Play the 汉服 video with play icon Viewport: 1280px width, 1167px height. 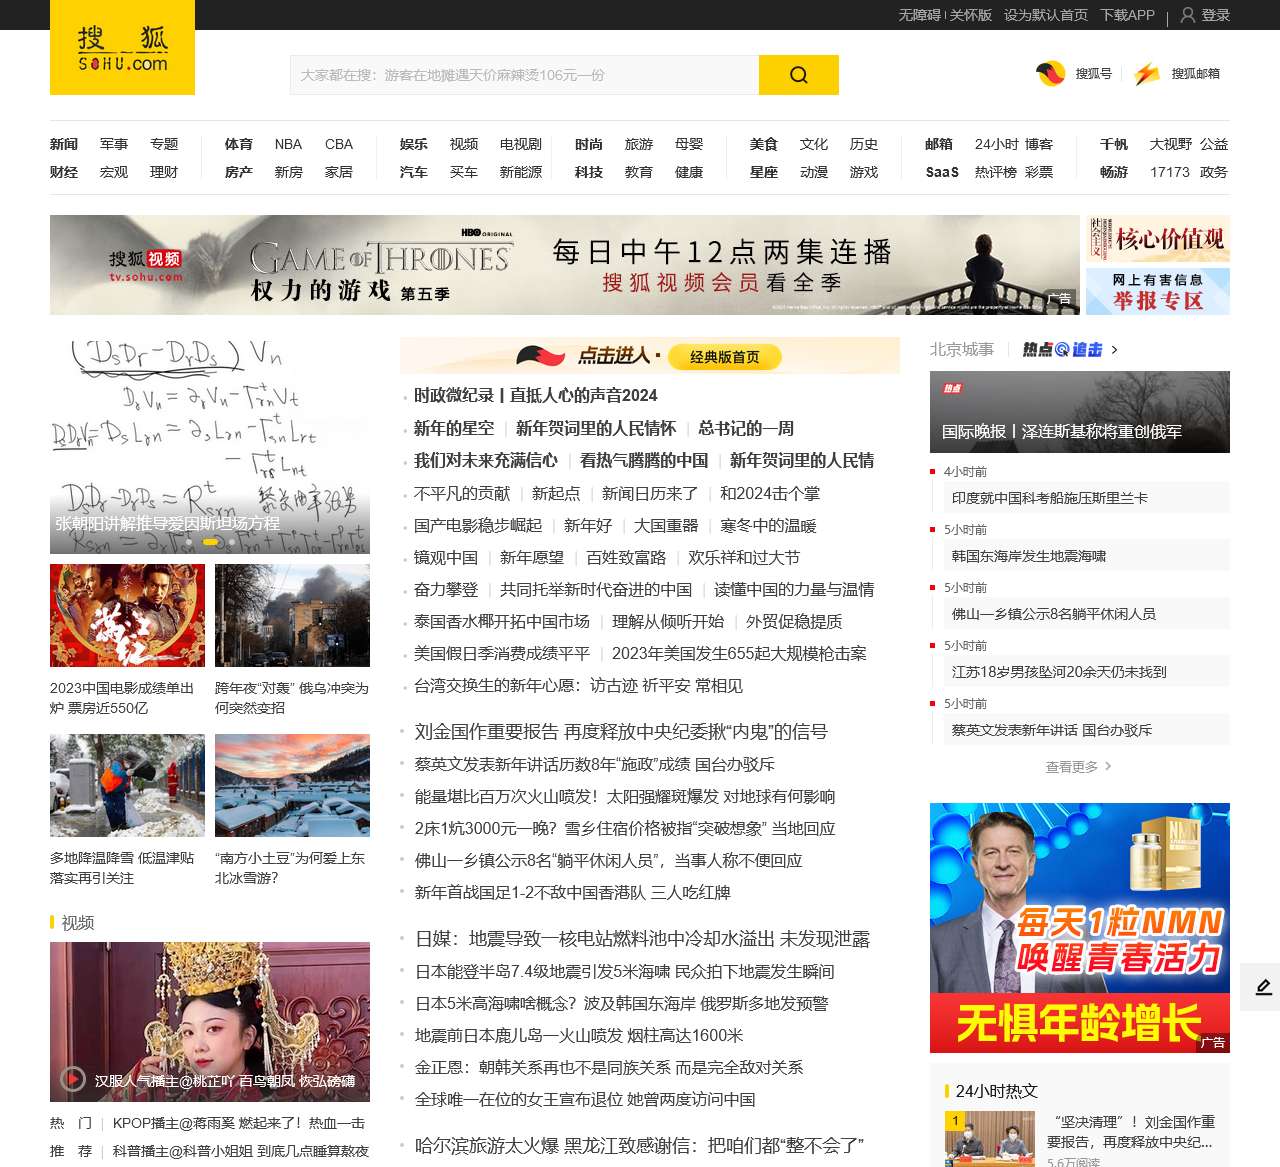pos(72,1079)
